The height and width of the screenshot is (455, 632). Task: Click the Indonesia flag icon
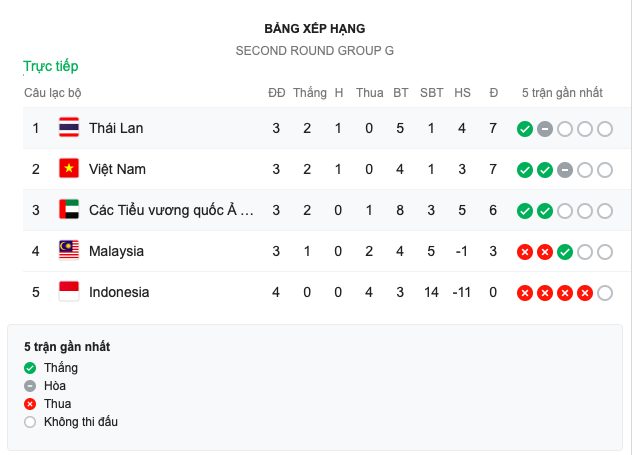click(69, 292)
